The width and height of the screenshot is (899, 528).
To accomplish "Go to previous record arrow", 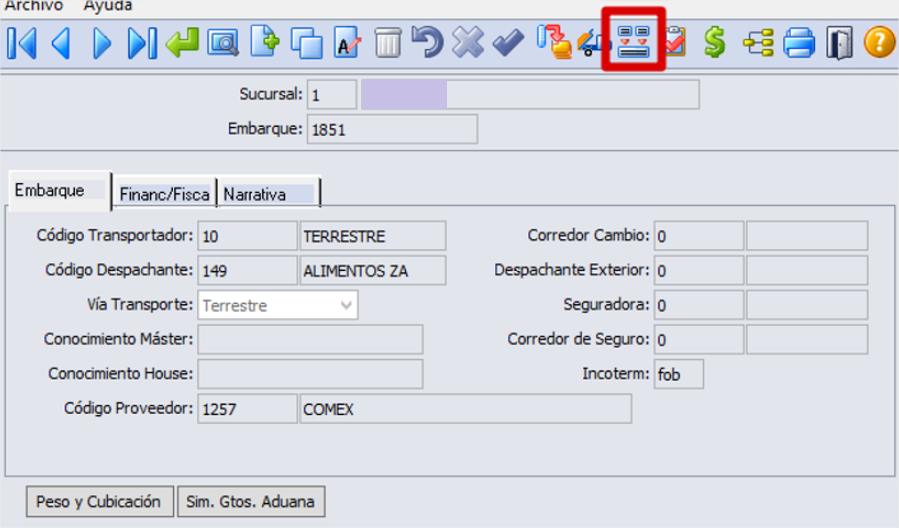I will click(61, 43).
